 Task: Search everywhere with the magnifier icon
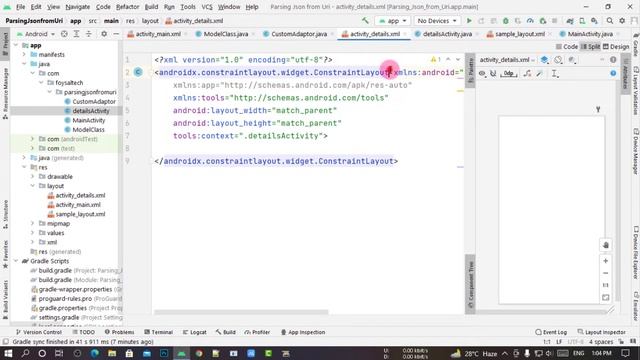click(610, 21)
